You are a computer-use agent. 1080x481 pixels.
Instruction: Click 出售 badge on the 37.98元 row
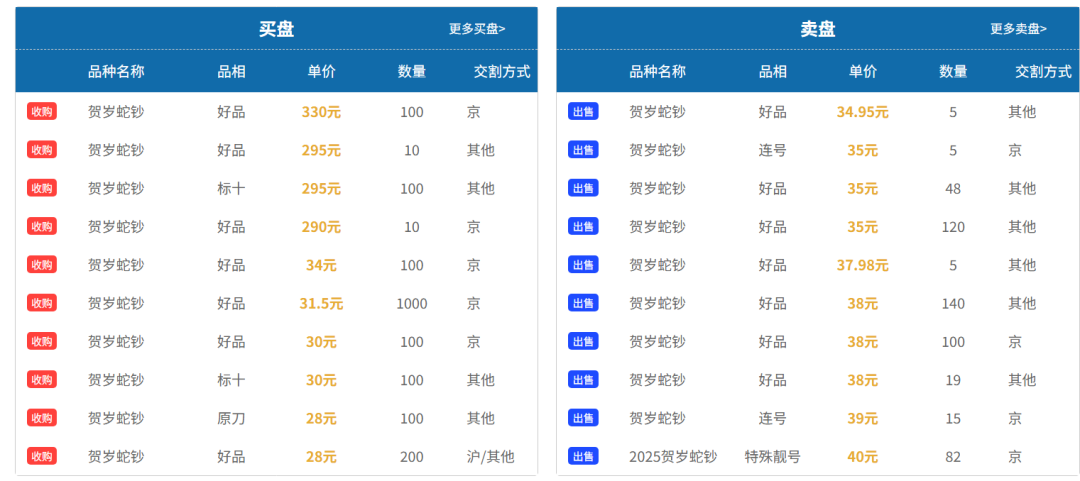pyautogui.click(x=583, y=265)
